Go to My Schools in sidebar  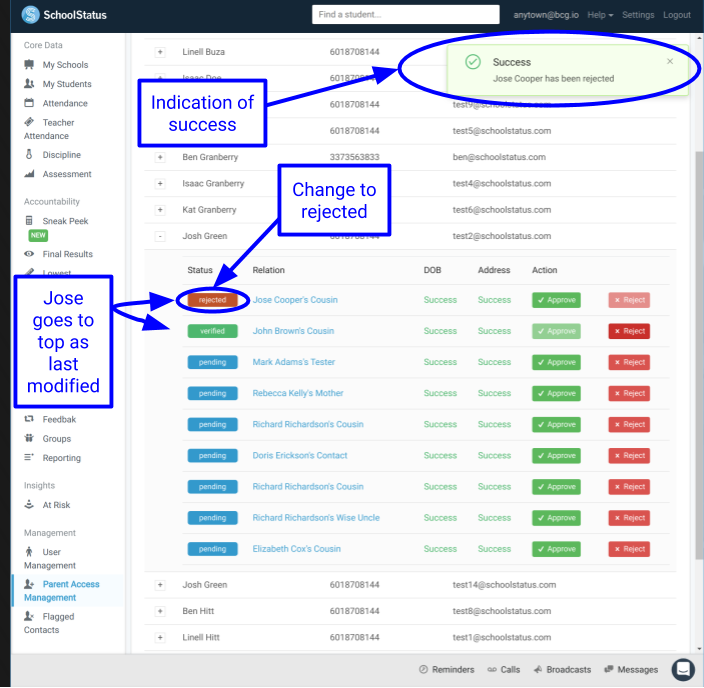point(65,65)
